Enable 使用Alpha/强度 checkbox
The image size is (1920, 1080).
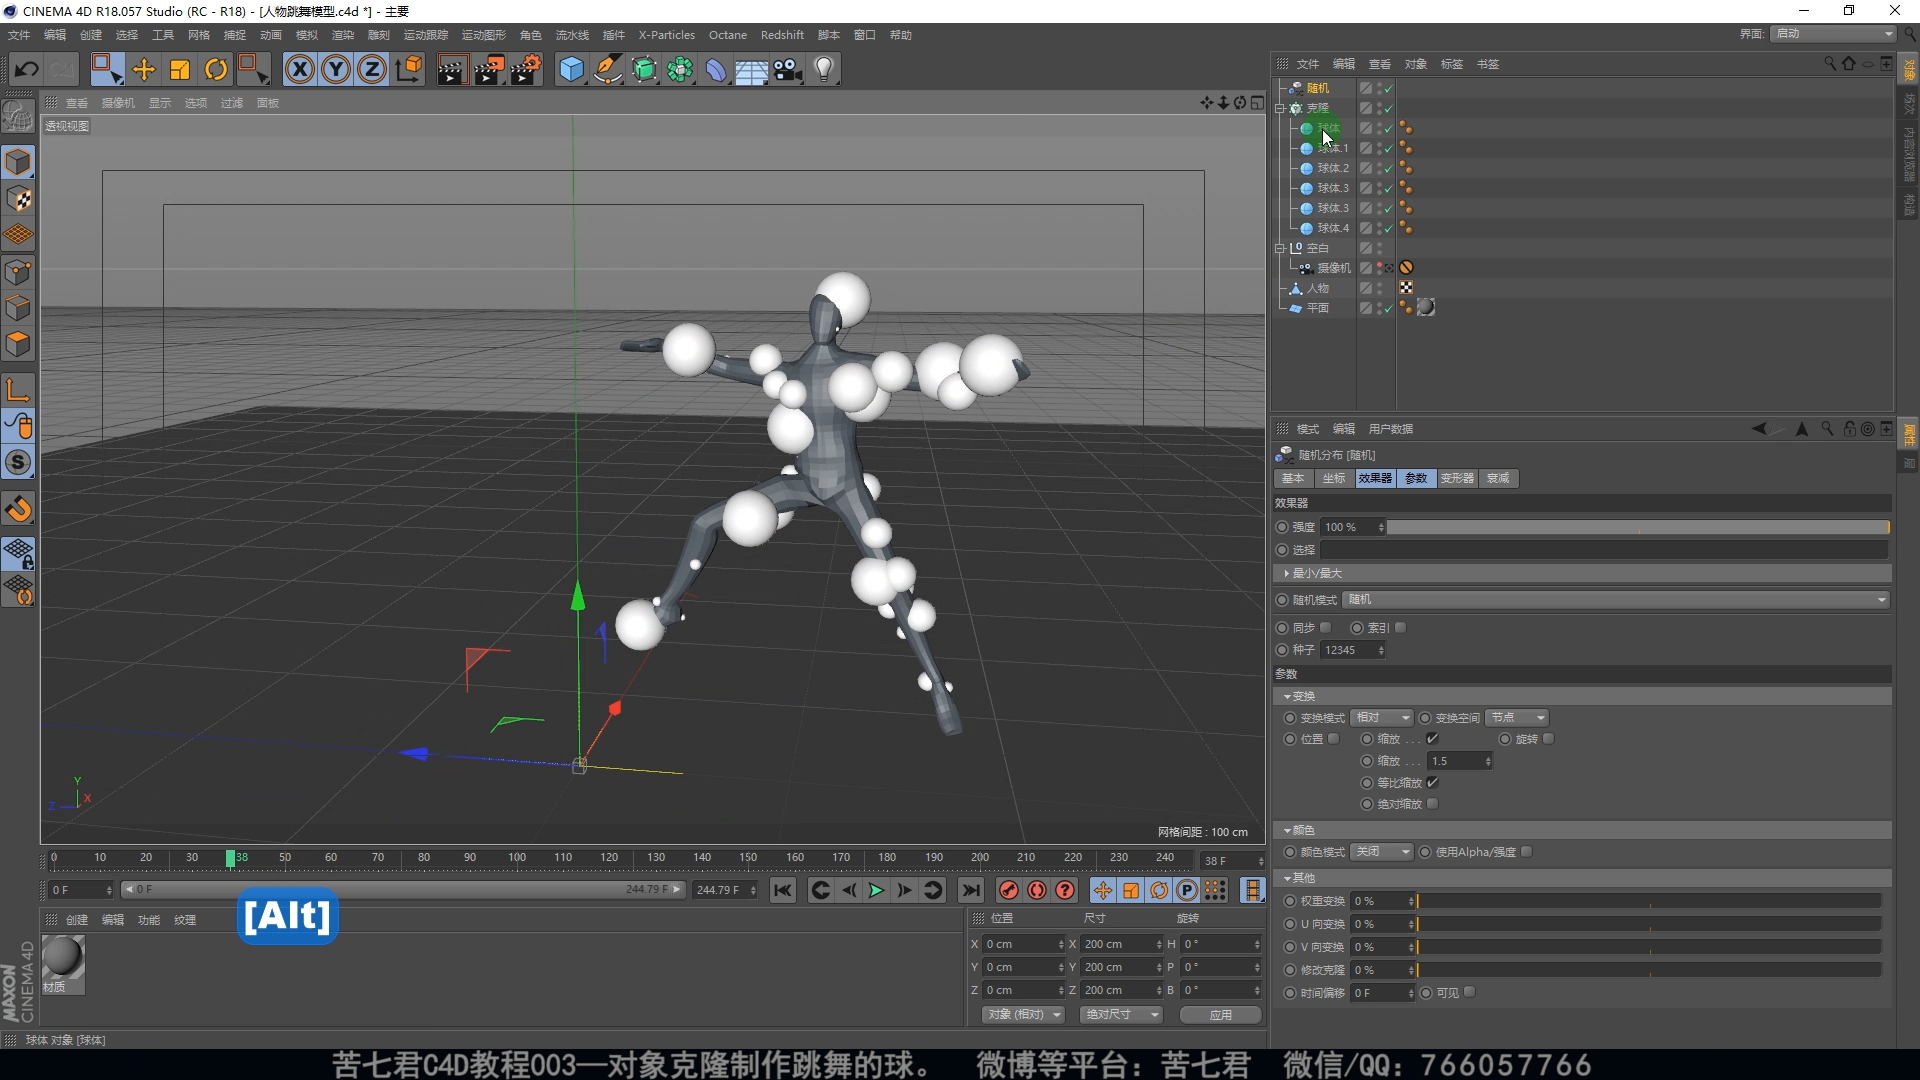pos(1527,852)
